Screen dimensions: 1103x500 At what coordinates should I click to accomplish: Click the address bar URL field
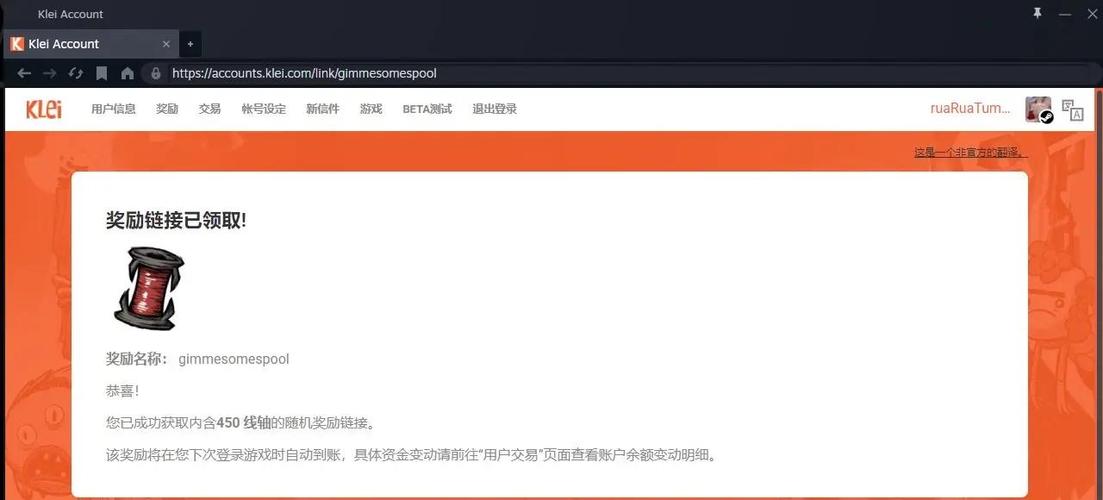click(619, 73)
